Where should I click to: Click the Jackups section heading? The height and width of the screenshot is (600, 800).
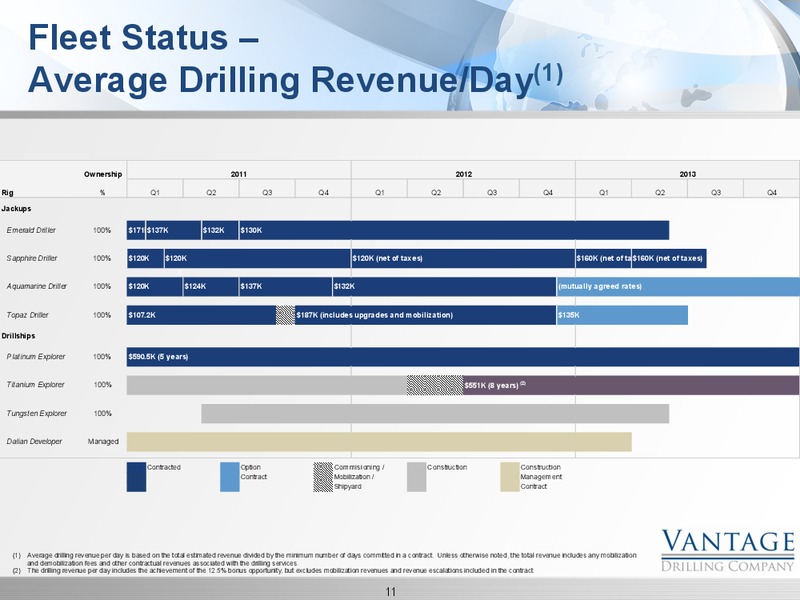(x=16, y=209)
